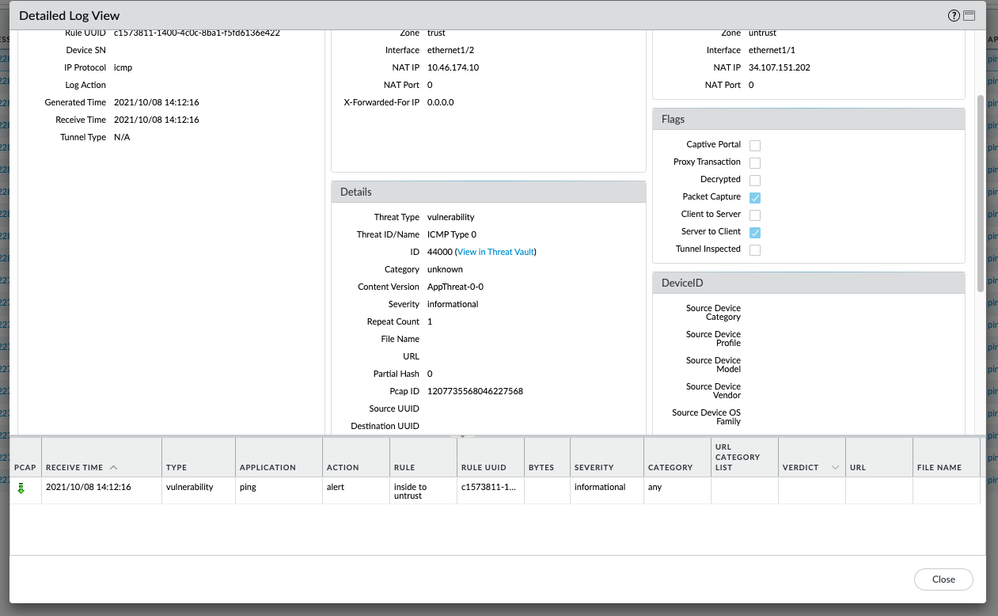This screenshot has height=616, width=998.
Task: Check the Decrypted flag checkbox
Action: tap(755, 180)
